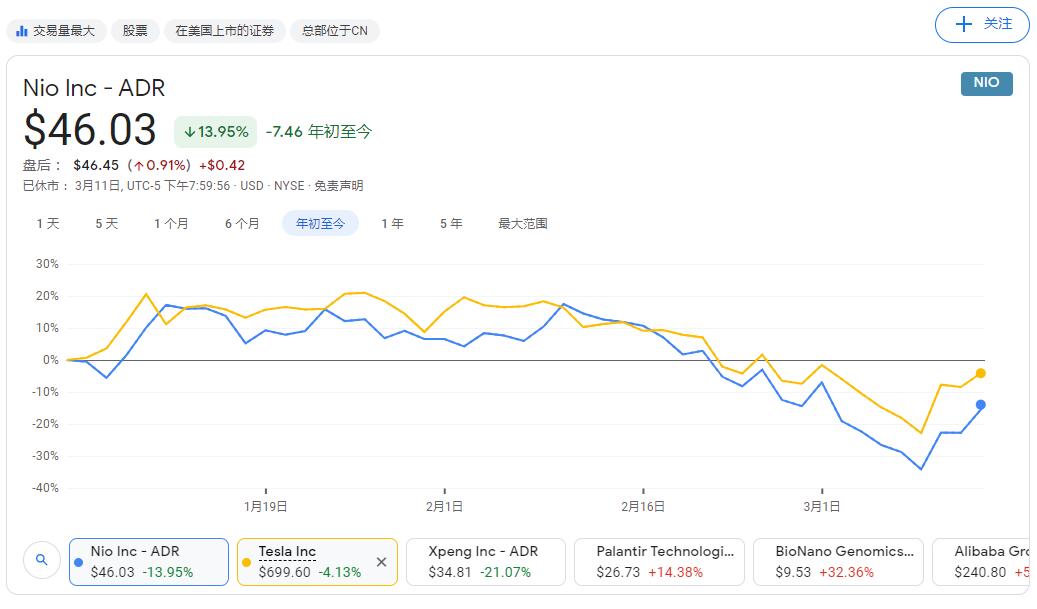Switch to the 5年 time range tab
This screenshot has height=609, width=1037.
tap(450, 223)
